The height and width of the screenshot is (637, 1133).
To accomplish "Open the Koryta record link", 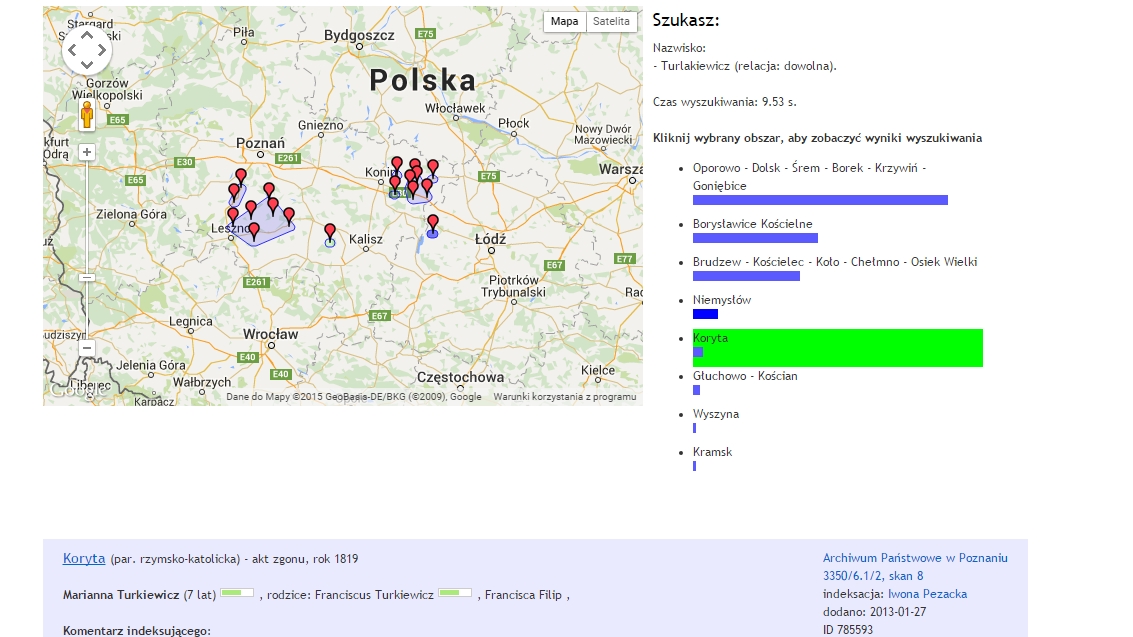I will pos(84,558).
